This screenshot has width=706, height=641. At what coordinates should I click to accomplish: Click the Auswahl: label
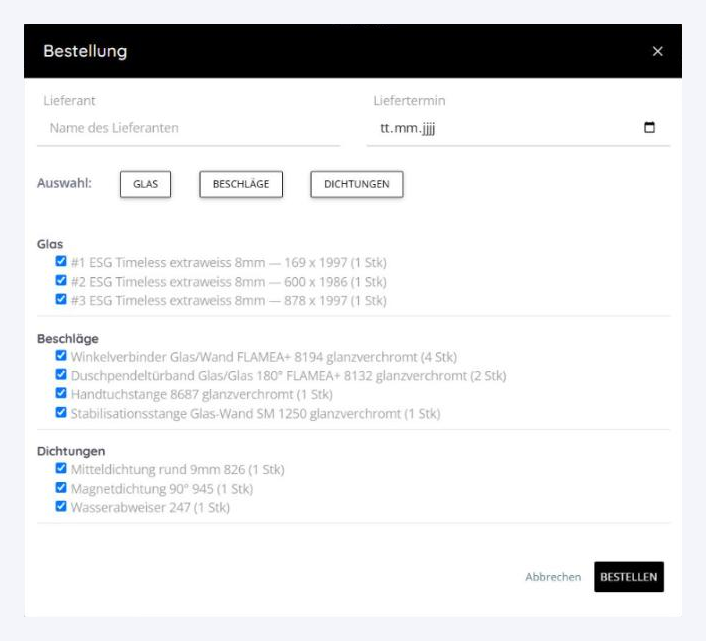coord(64,183)
